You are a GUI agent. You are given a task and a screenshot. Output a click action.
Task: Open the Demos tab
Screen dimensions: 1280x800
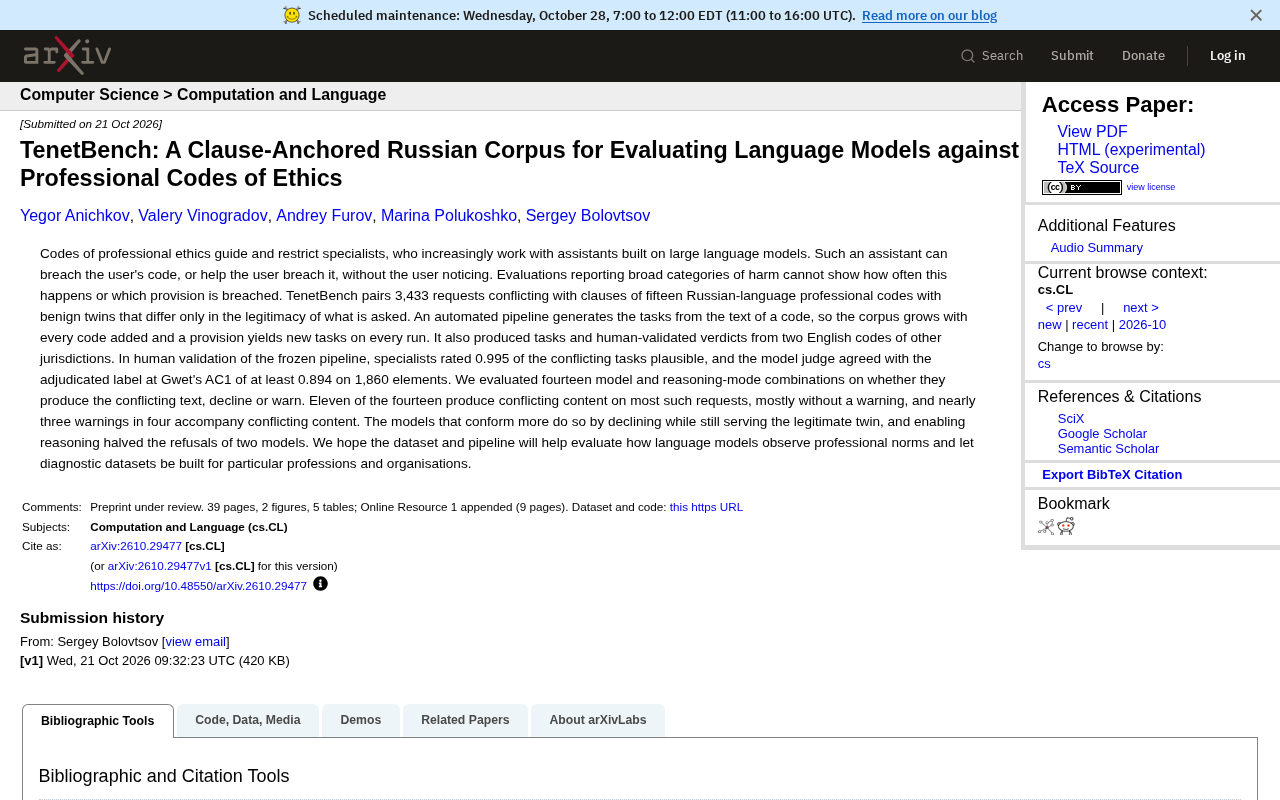click(361, 720)
